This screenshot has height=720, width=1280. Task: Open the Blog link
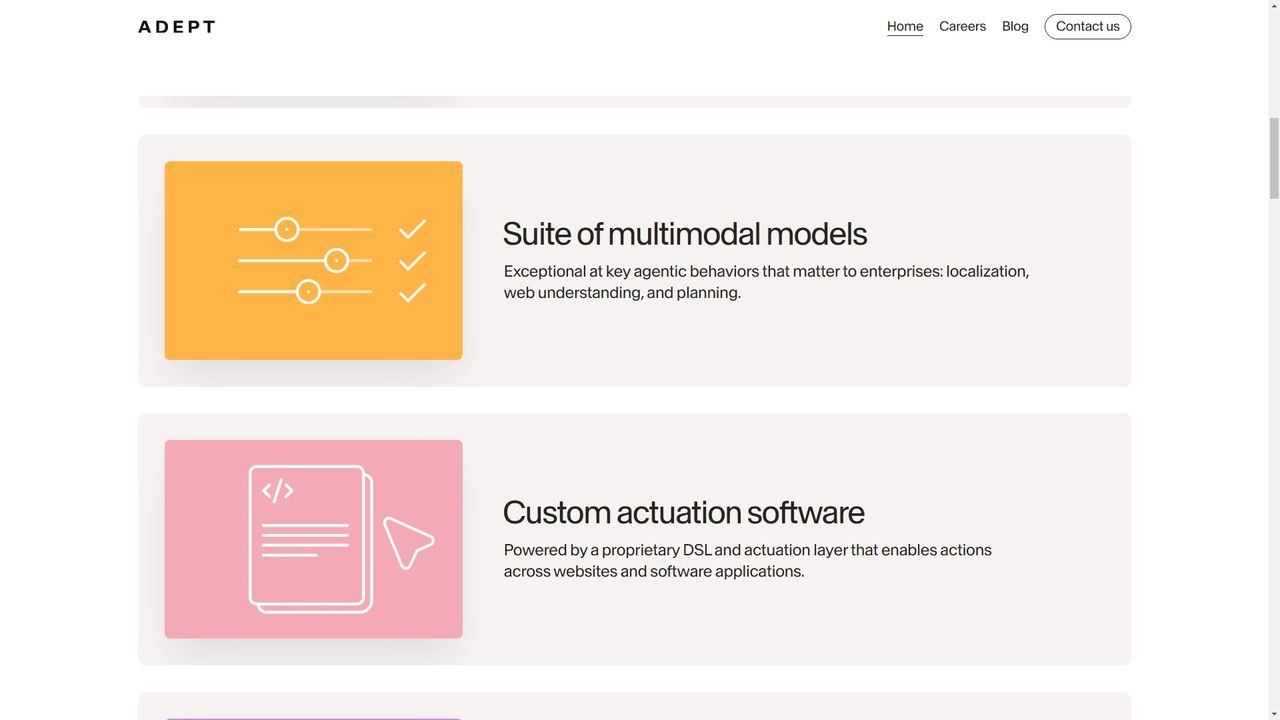point(1015,27)
